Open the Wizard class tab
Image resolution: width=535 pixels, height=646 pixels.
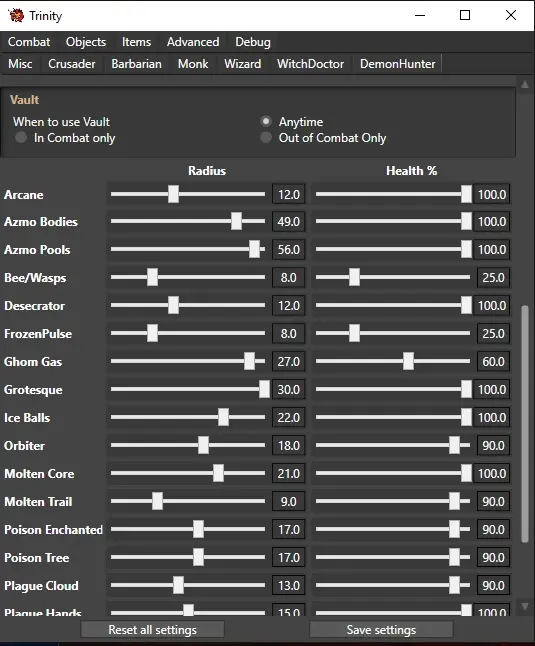(243, 64)
